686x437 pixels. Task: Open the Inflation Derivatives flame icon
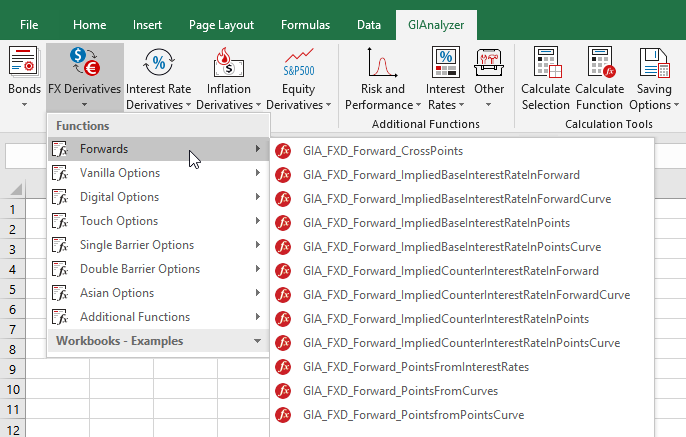pos(228,63)
